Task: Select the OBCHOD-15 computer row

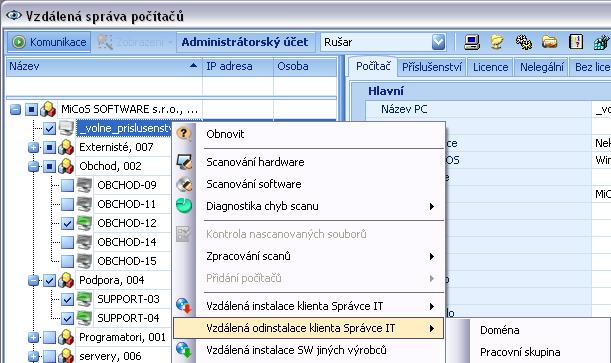Action: tap(127, 261)
